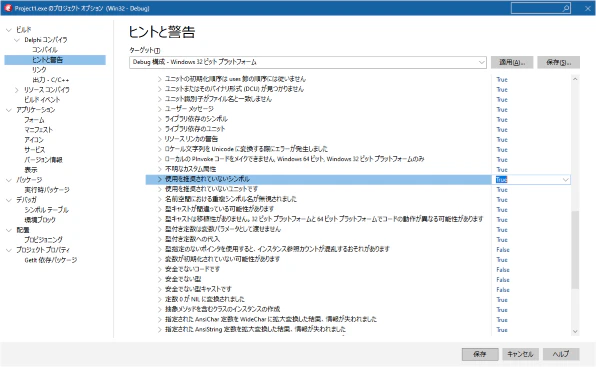This screenshot has width=596, height=367.
Task: Click the 保存(S)... button beside target
Action: (x=558, y=62)
